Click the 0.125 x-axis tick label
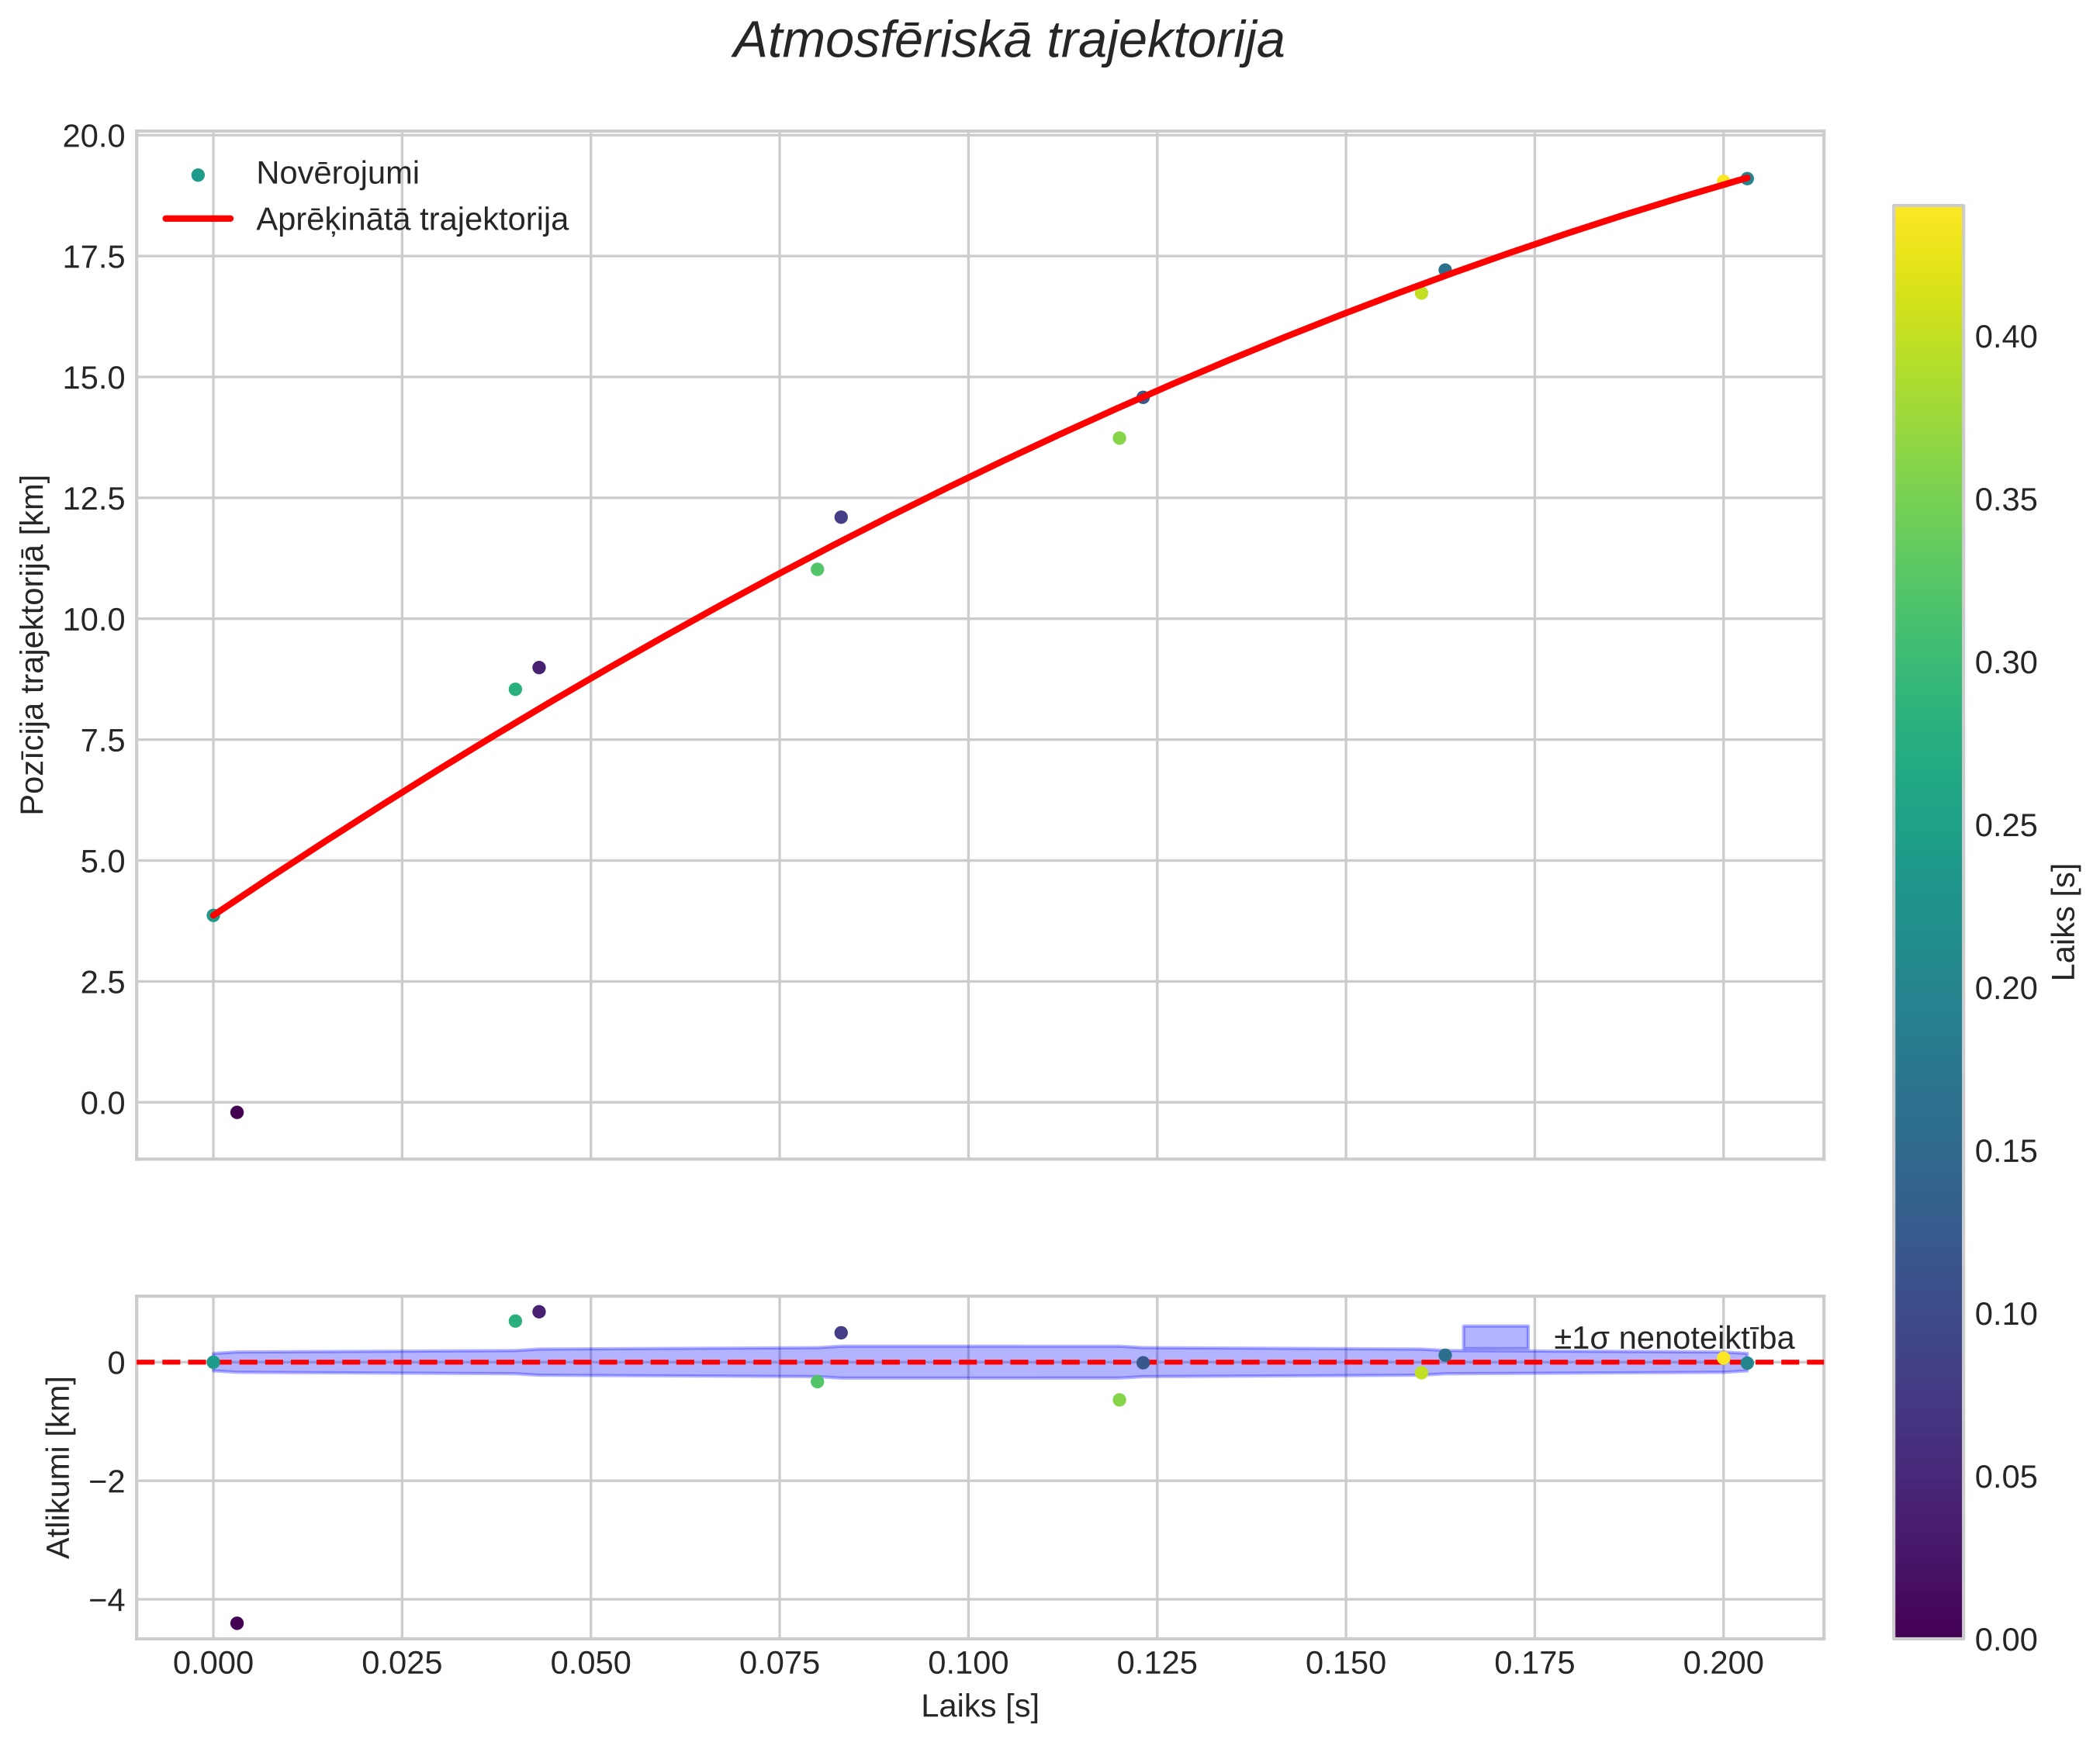Image resolution: width=2100 pixels, height=1742 pixels. (x=1157, y=1663)
